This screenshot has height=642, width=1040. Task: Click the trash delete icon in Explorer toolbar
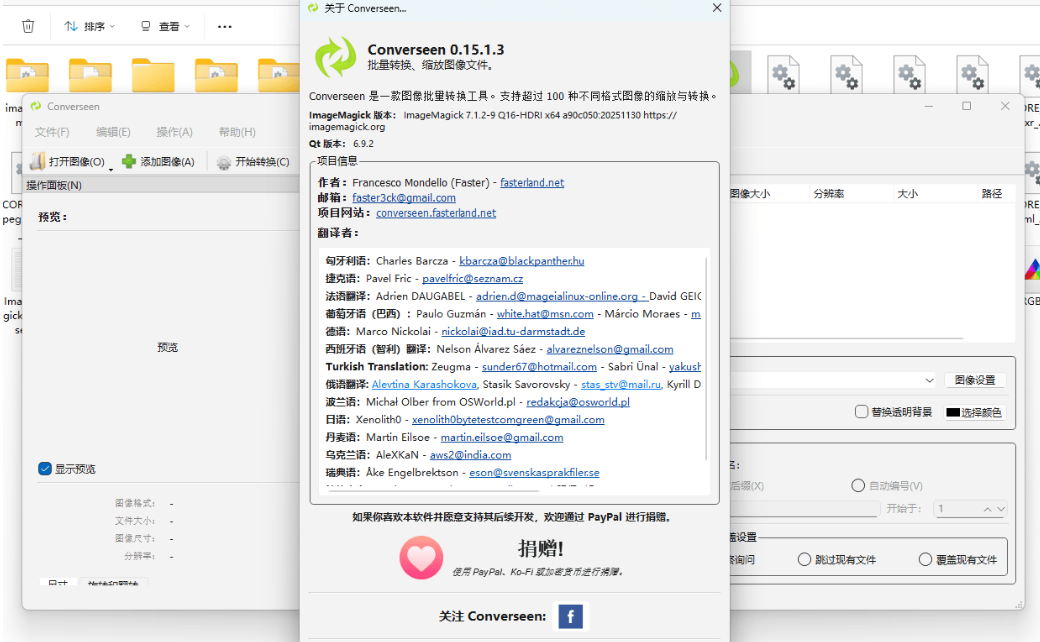28,26
